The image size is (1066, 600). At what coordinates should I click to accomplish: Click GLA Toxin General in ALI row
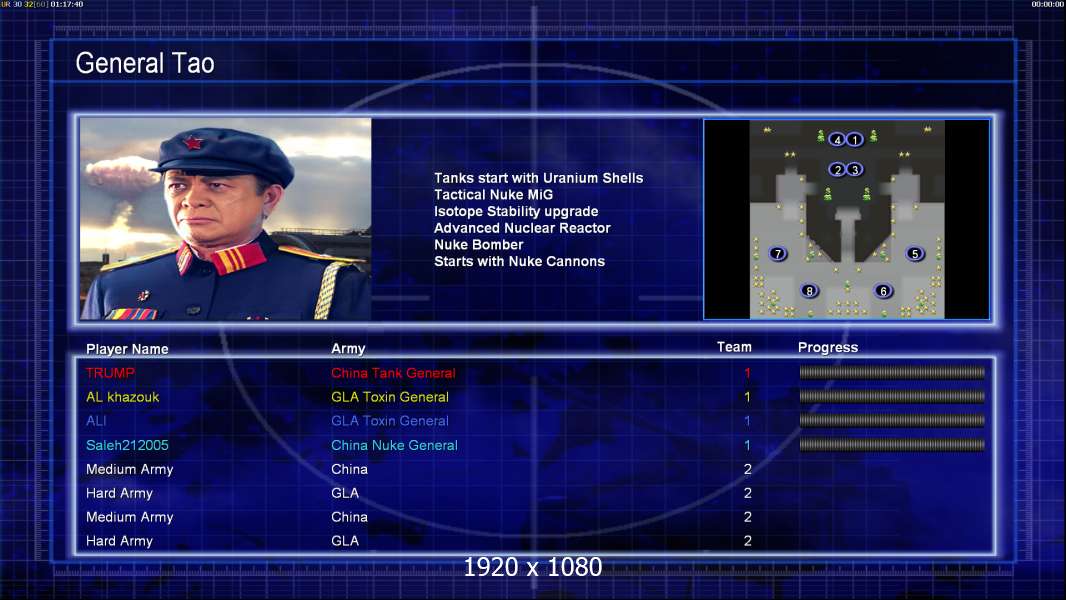[x=390, y=421]
